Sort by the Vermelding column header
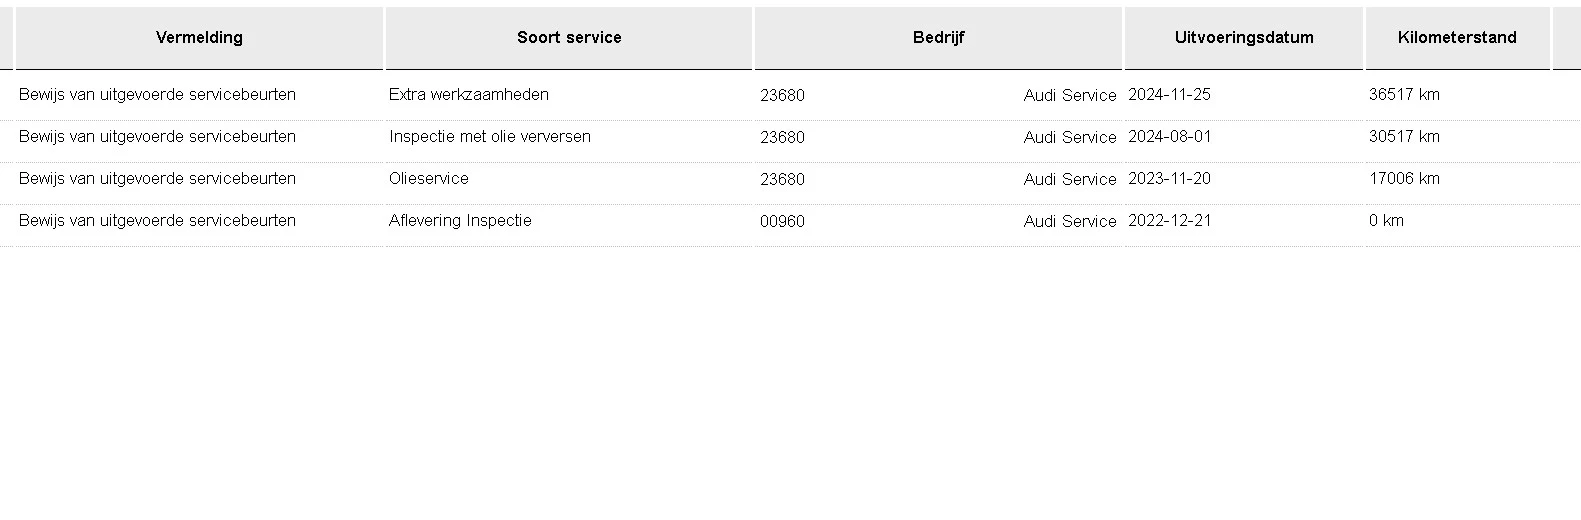1581x520 pixels. 199,38
